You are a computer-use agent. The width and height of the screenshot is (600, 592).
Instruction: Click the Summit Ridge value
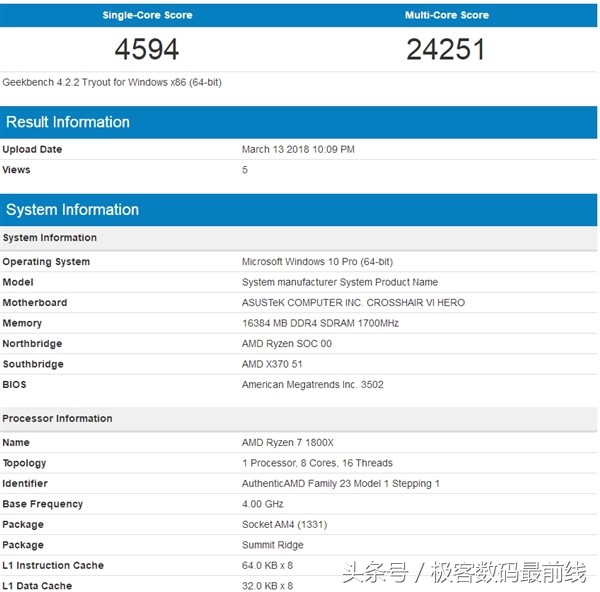pos(273,545)
